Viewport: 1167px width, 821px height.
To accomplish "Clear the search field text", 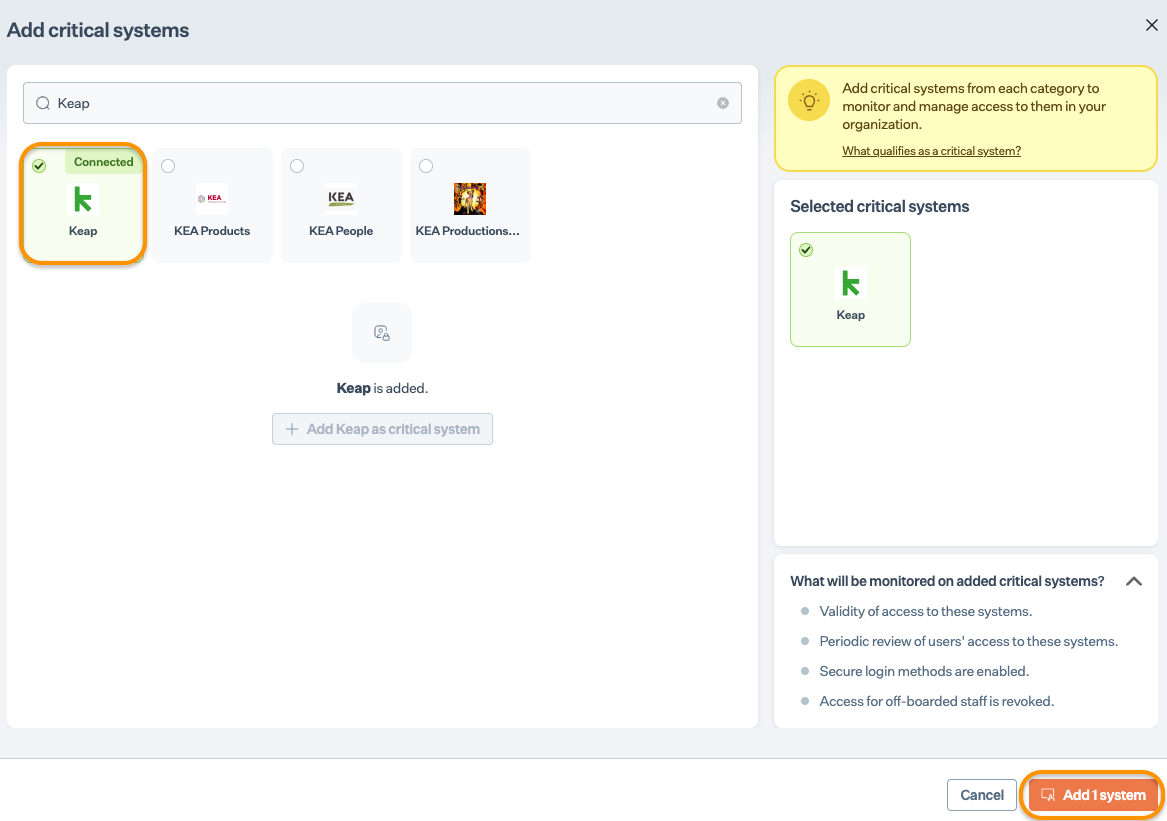I will pyautogui.click(x=723, y=103).
